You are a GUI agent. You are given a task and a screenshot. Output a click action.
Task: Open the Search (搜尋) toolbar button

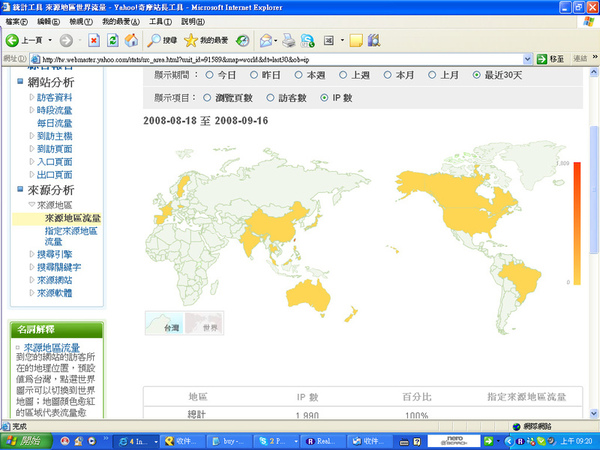[161, 40]
